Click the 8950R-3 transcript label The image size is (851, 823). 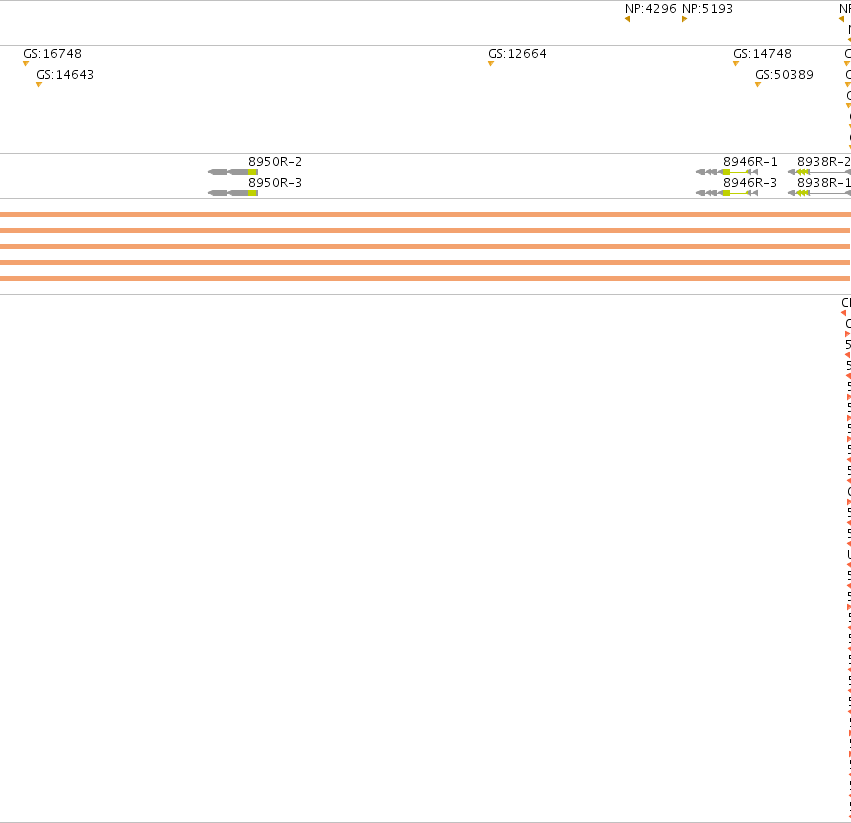point(275,182)
